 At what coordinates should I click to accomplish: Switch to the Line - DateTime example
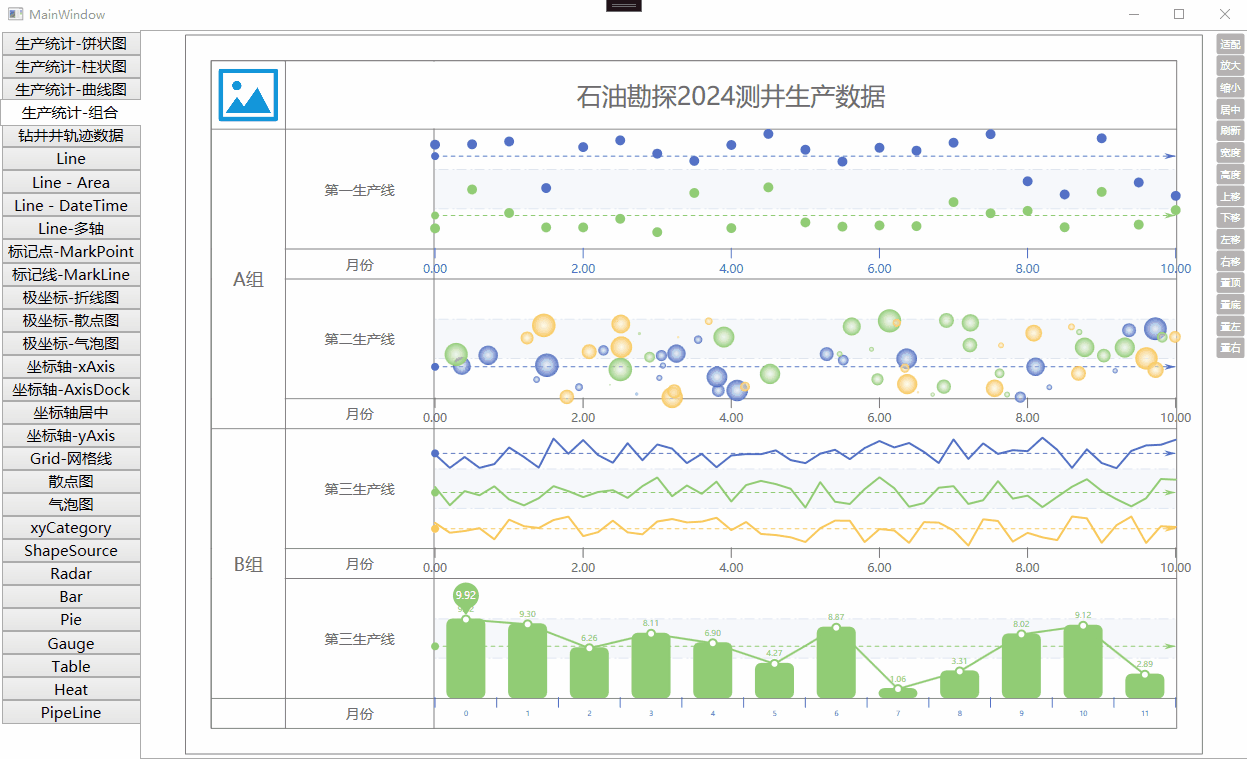[x=71, y=205]
